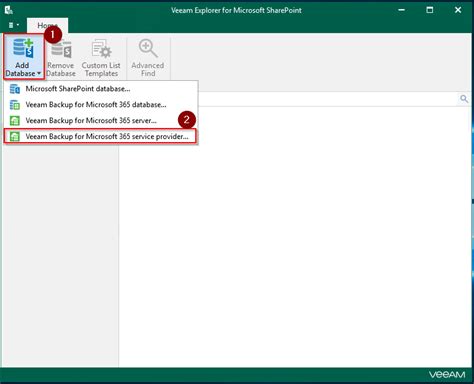Click the search magnifier icon
This screenshot has width=474, height=384.
pos(464,99)
